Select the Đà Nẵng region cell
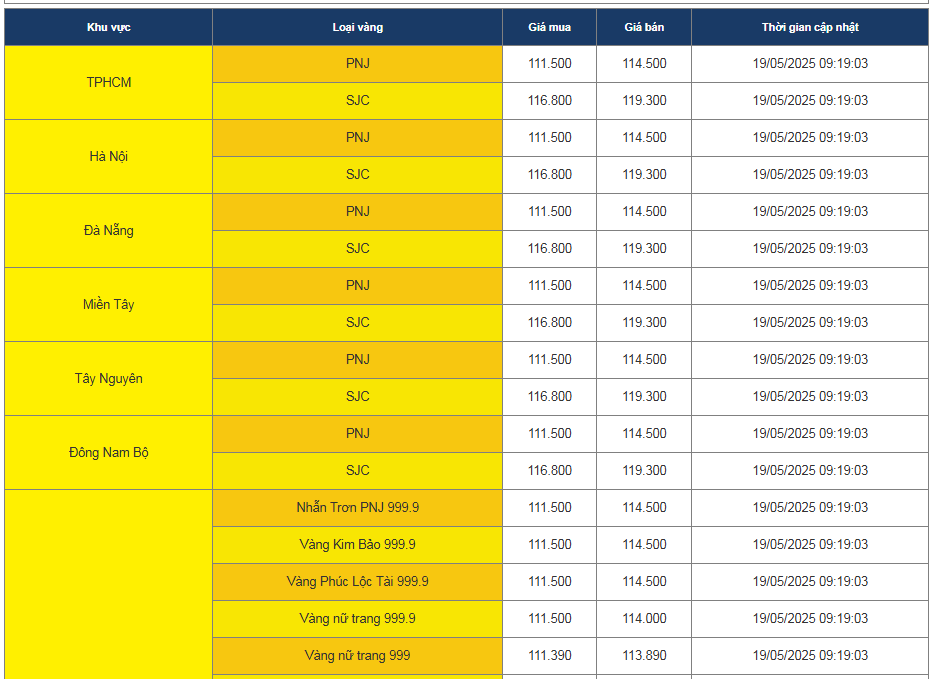The height and width of the screenshot is (679, 936). coord(108,231)
